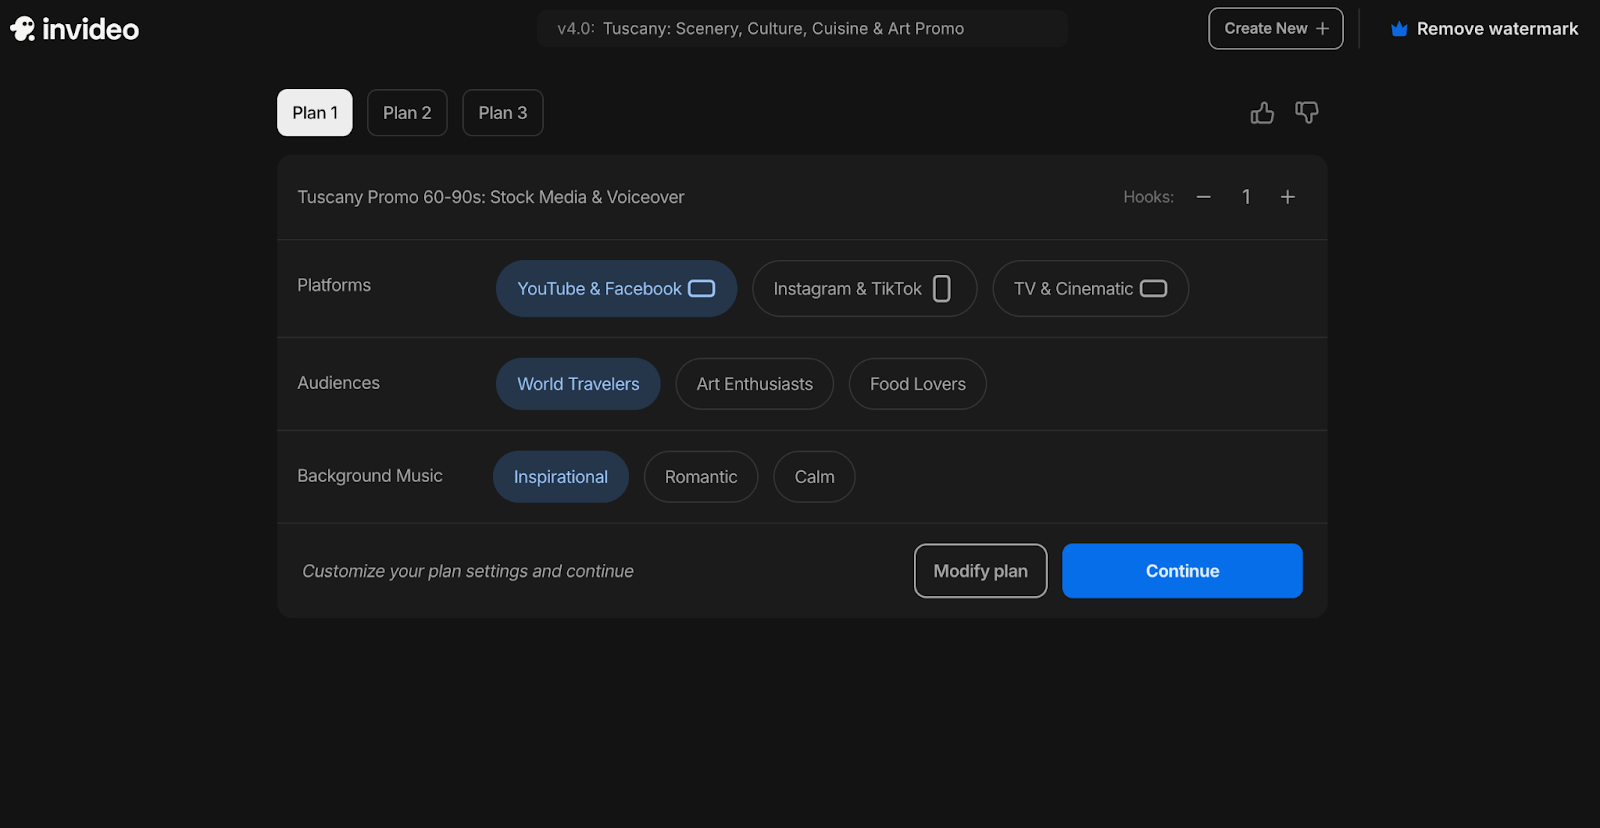This screenshot has height=828, width=1600.
Task: Click the thumbs up icon
Action: click(x=1262, y=113)
